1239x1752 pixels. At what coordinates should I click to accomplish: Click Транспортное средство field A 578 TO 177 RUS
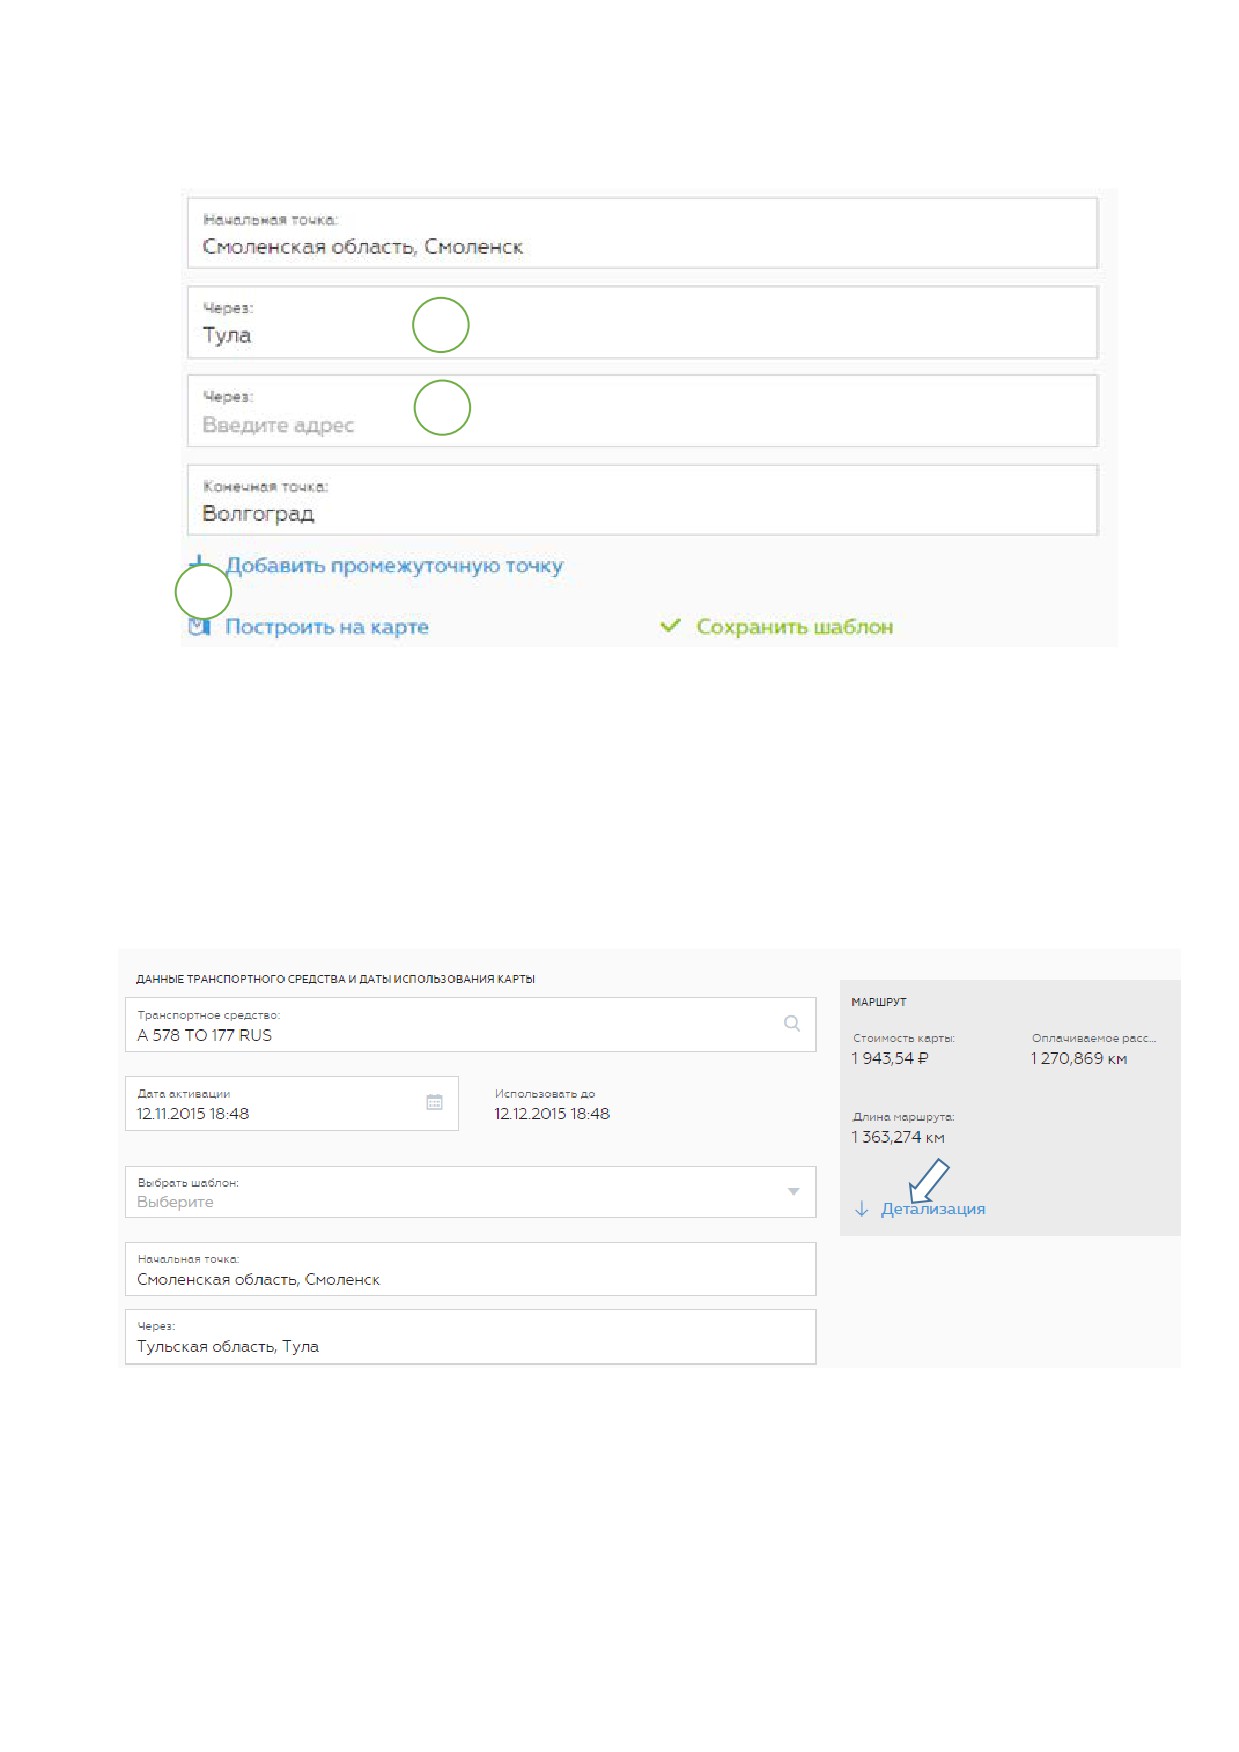click(470, 1024)
